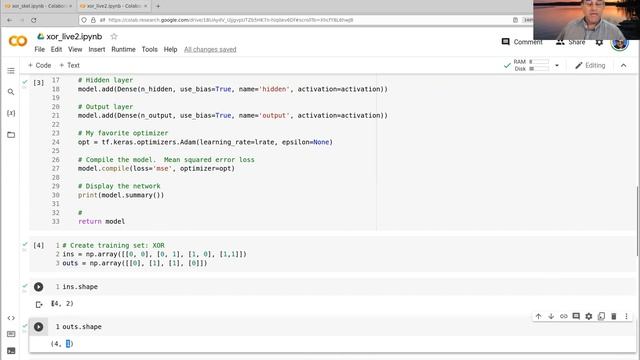Open the Help menu

tap(170, 49)
